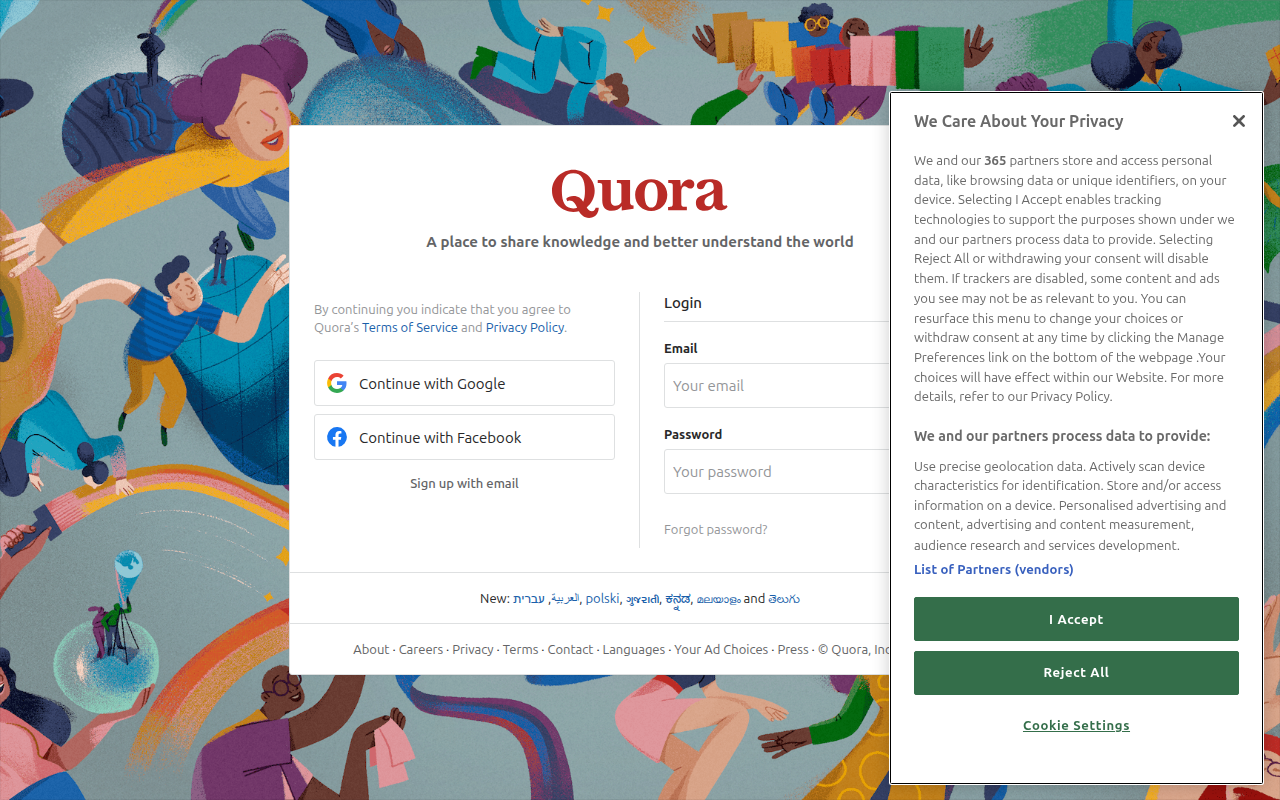Dismiss the privacy dialog with the X

[1239, 120]
